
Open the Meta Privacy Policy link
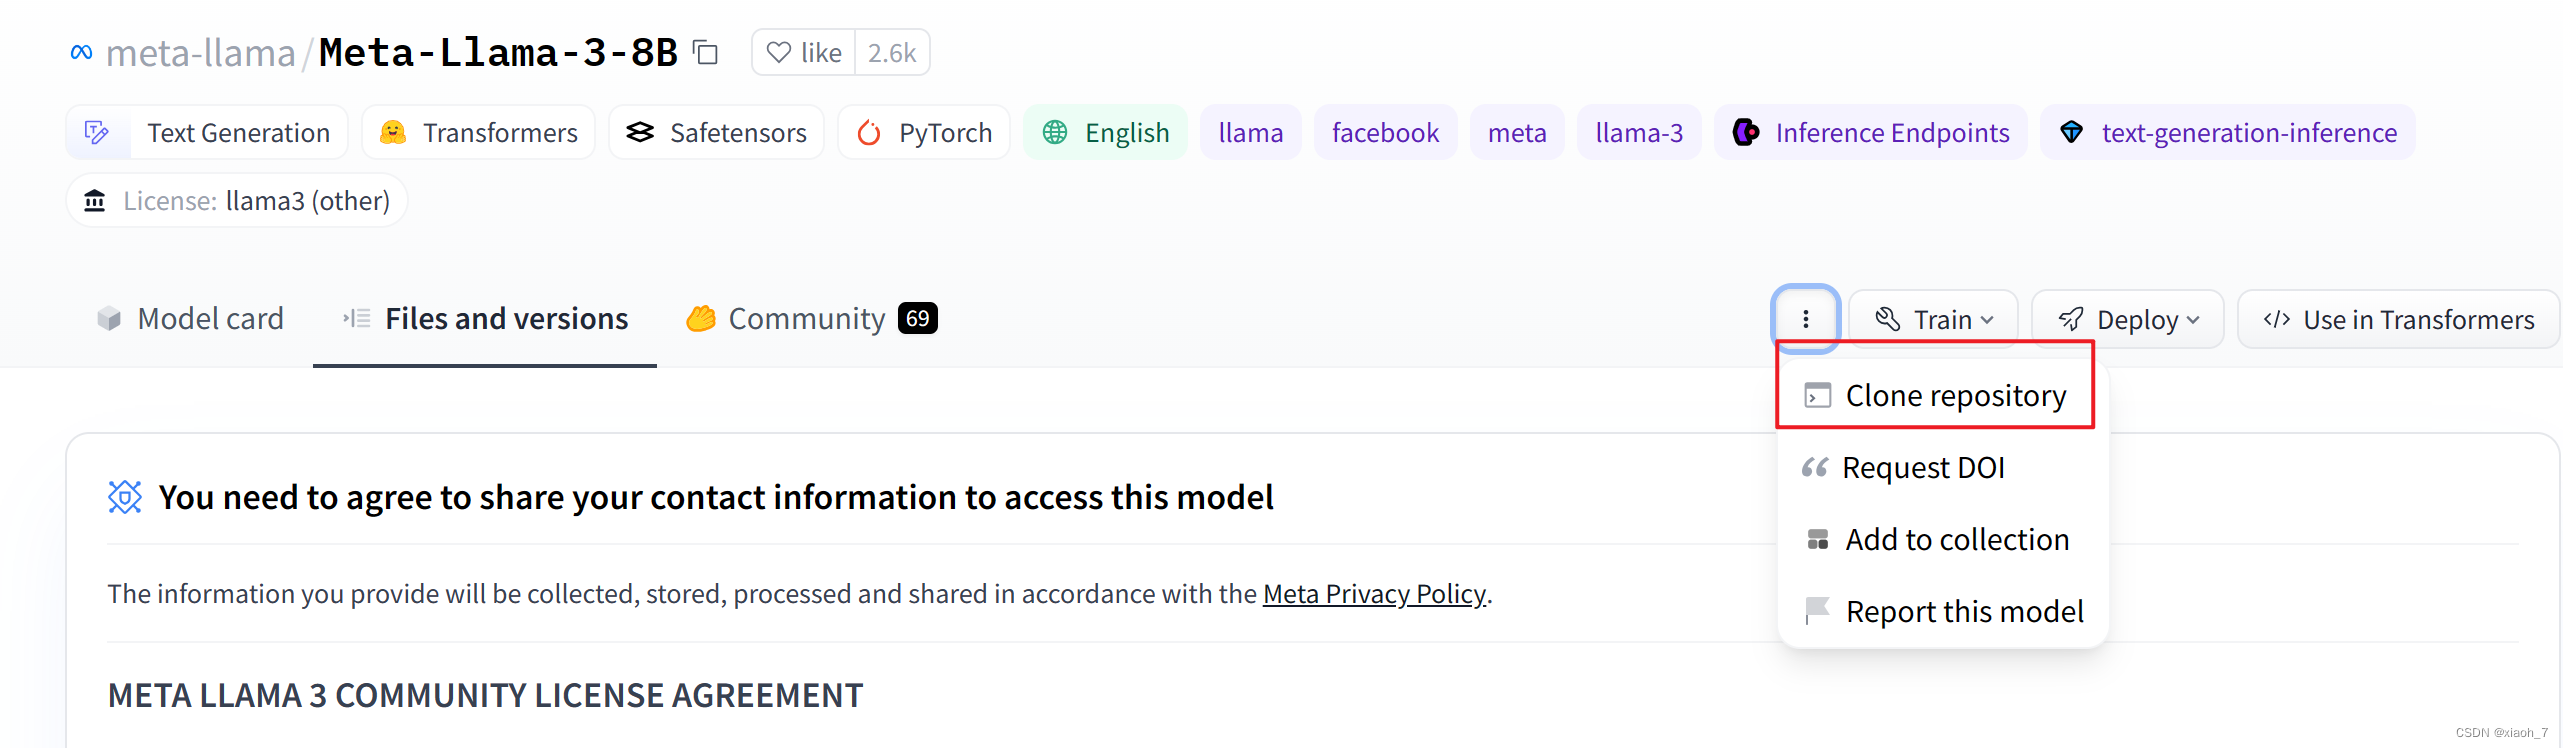(x=1375, y=594)
